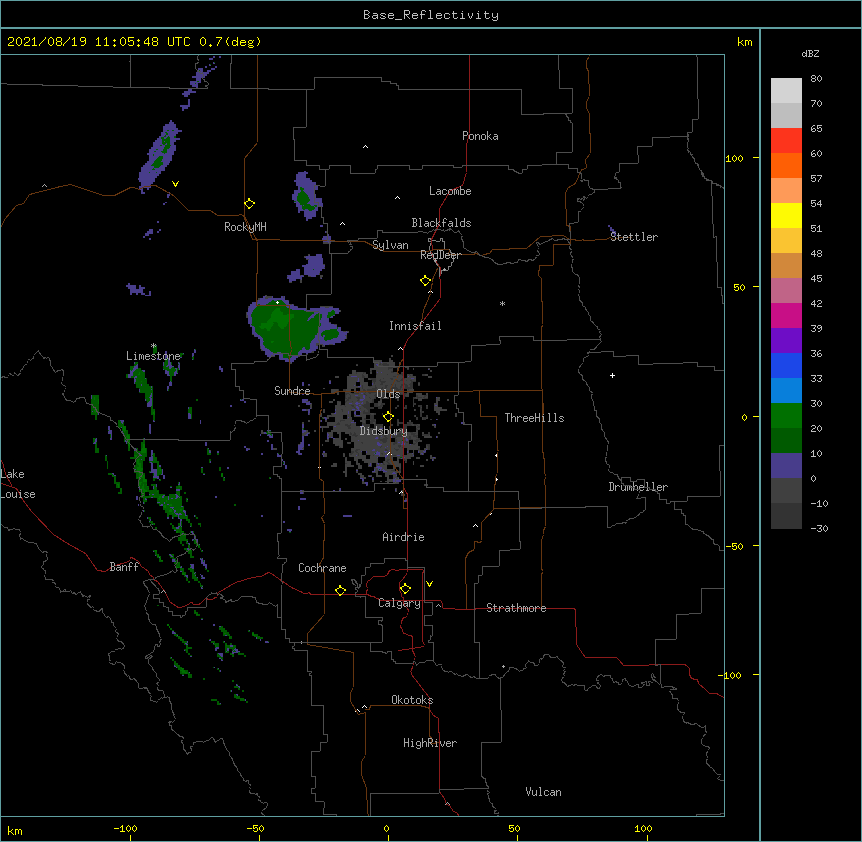Click the Innisfail city label
862x842 pixels.
(415, 326)
